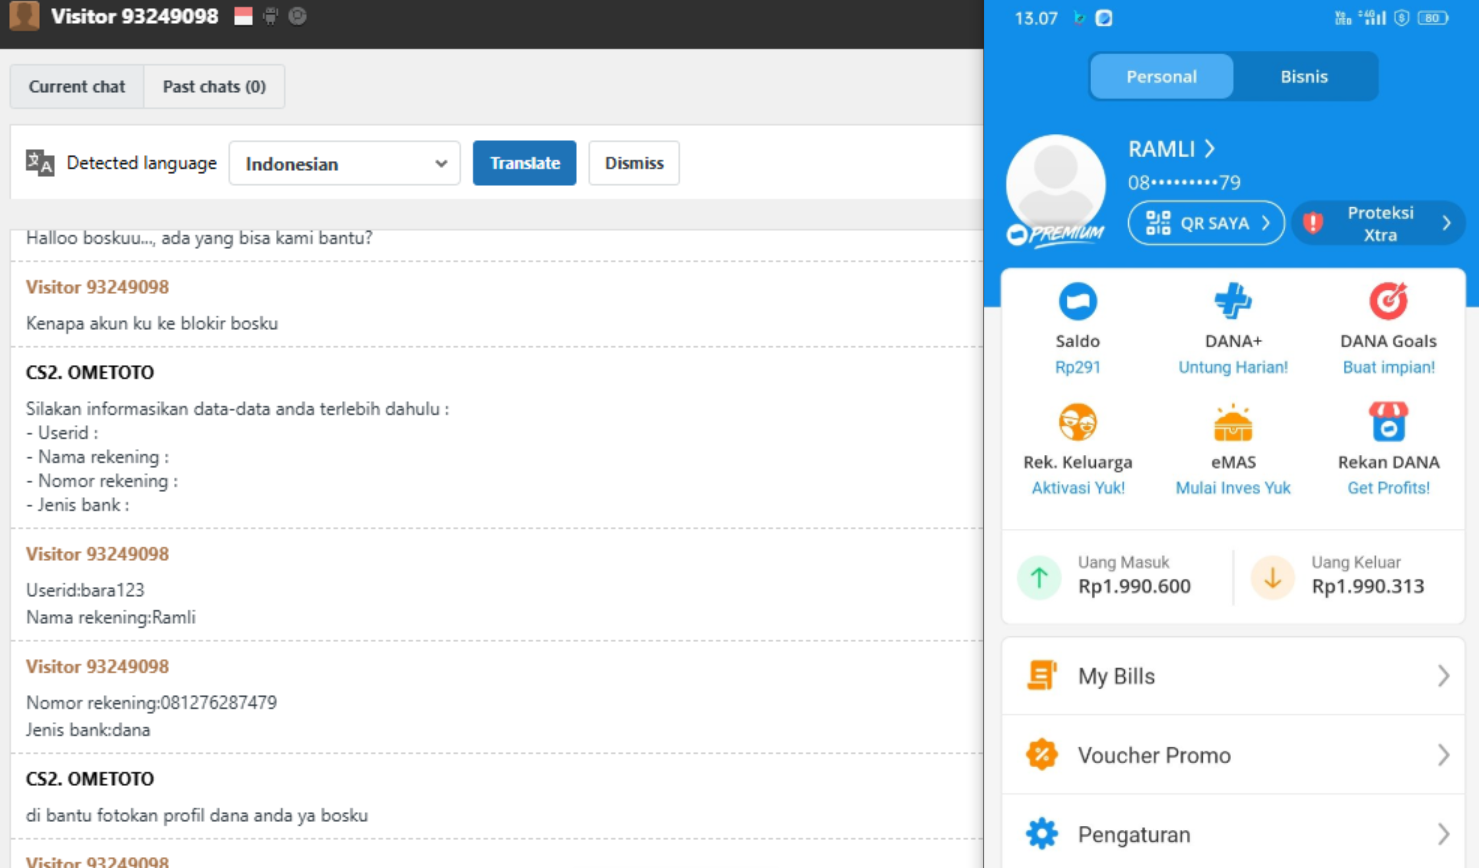Screen dimensions: 1479x868
Task: Click the Get Profits! link
Action: (1388, 488)
